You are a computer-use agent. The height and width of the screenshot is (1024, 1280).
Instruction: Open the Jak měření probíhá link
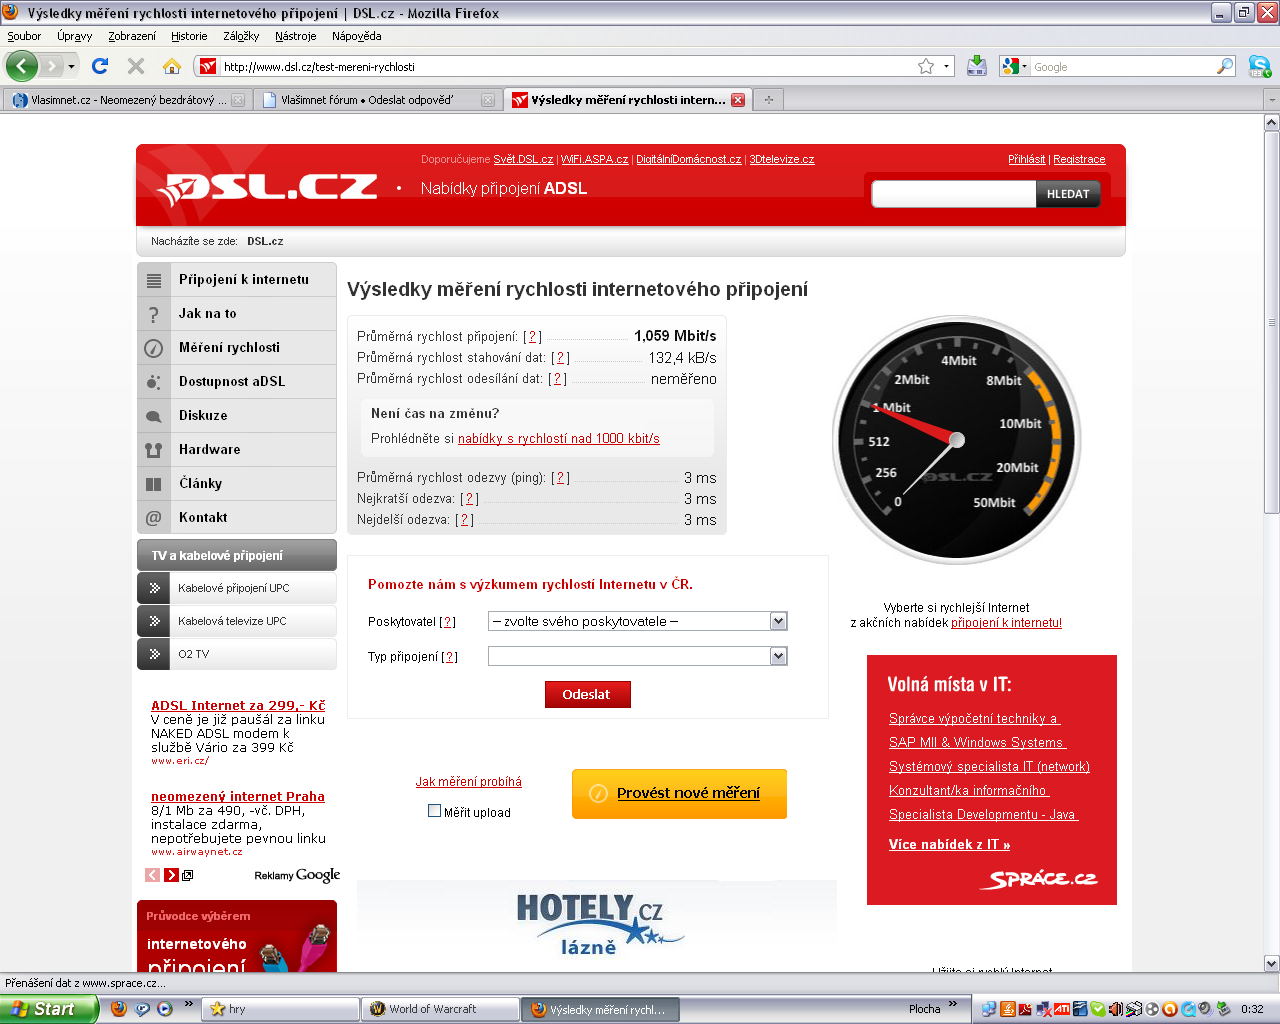[468, 782]
